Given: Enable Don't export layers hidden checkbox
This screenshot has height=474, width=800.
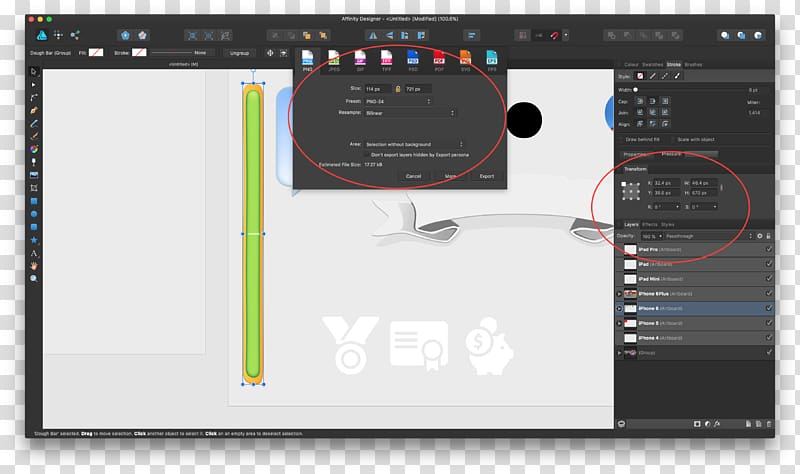Looking at the screenshot, I should [x=366, y=155].
